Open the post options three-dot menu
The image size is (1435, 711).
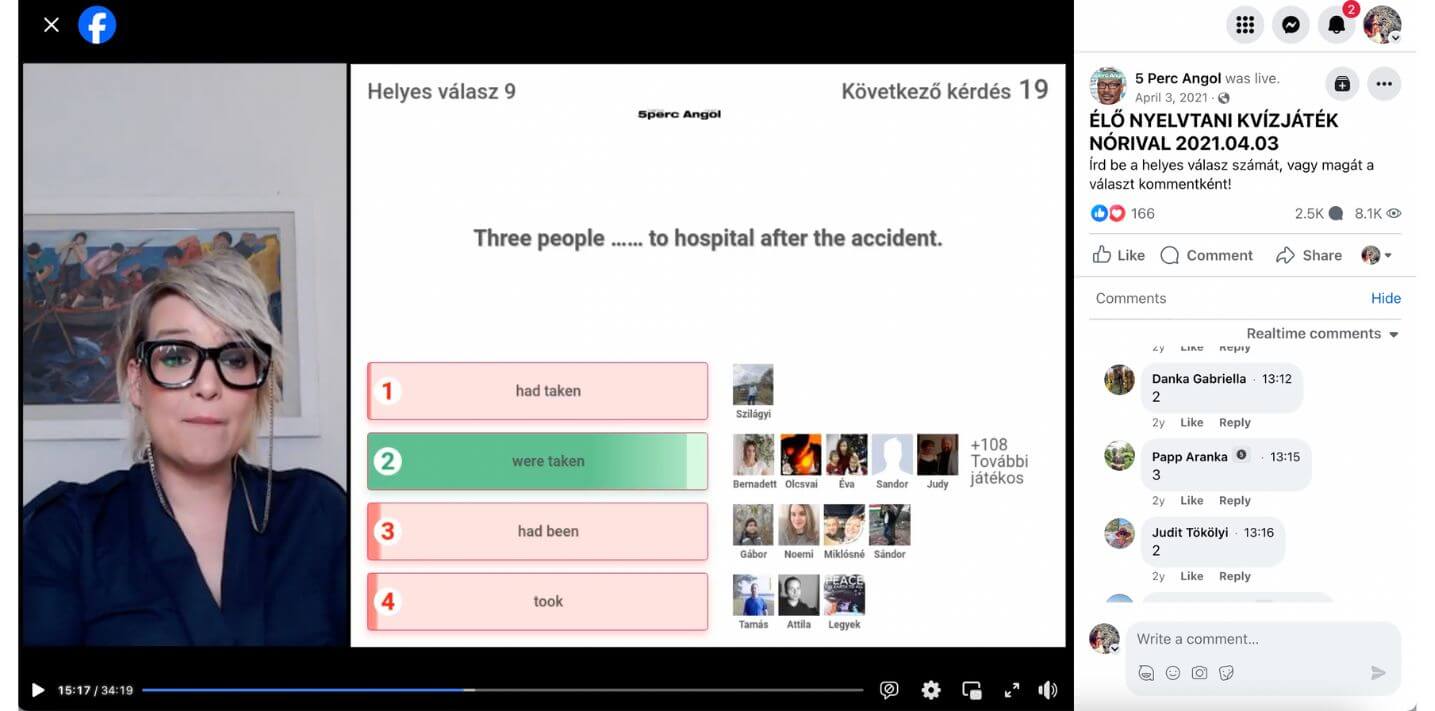1384,84
